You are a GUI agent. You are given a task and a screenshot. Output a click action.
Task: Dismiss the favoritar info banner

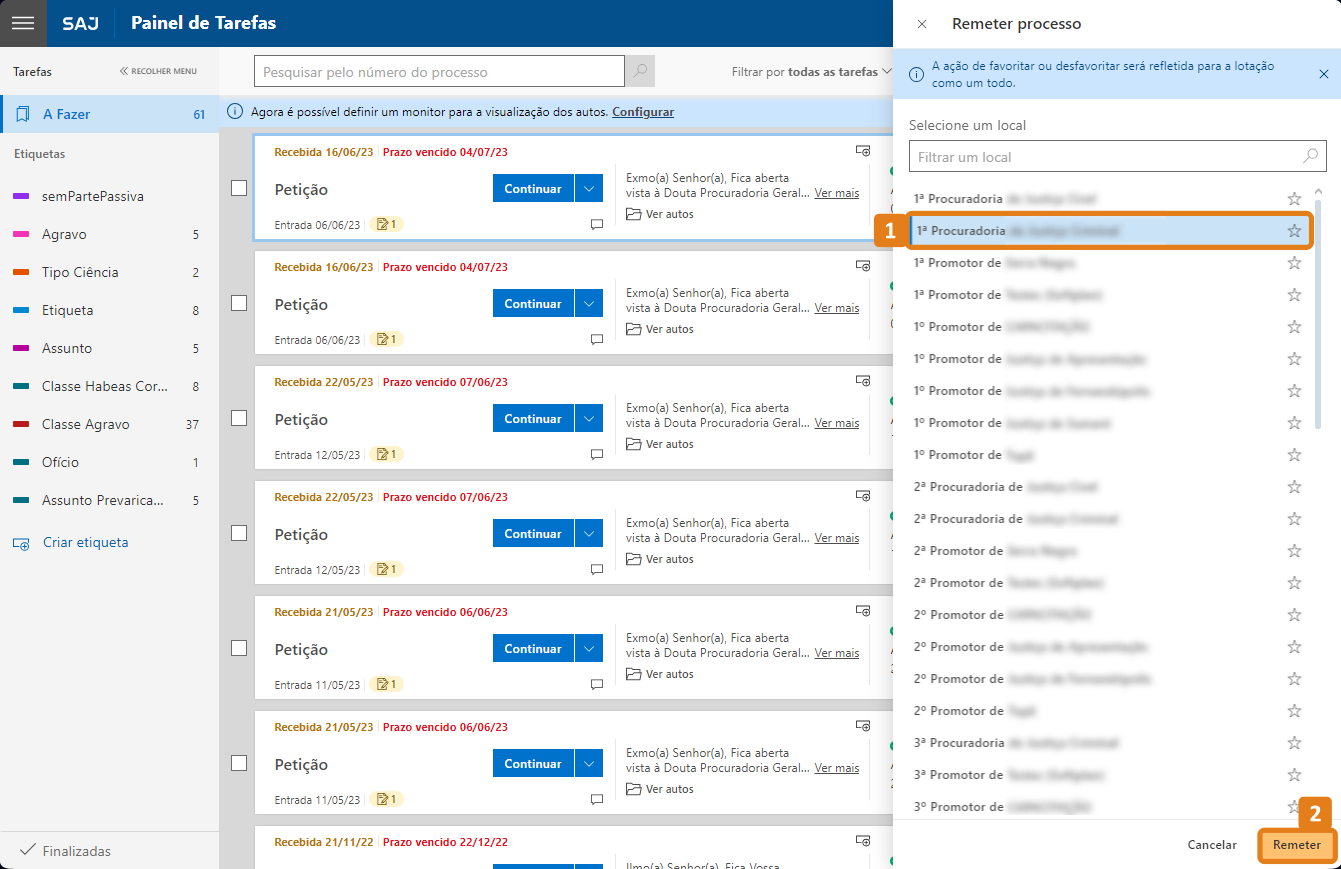[x=1323, y=74]
